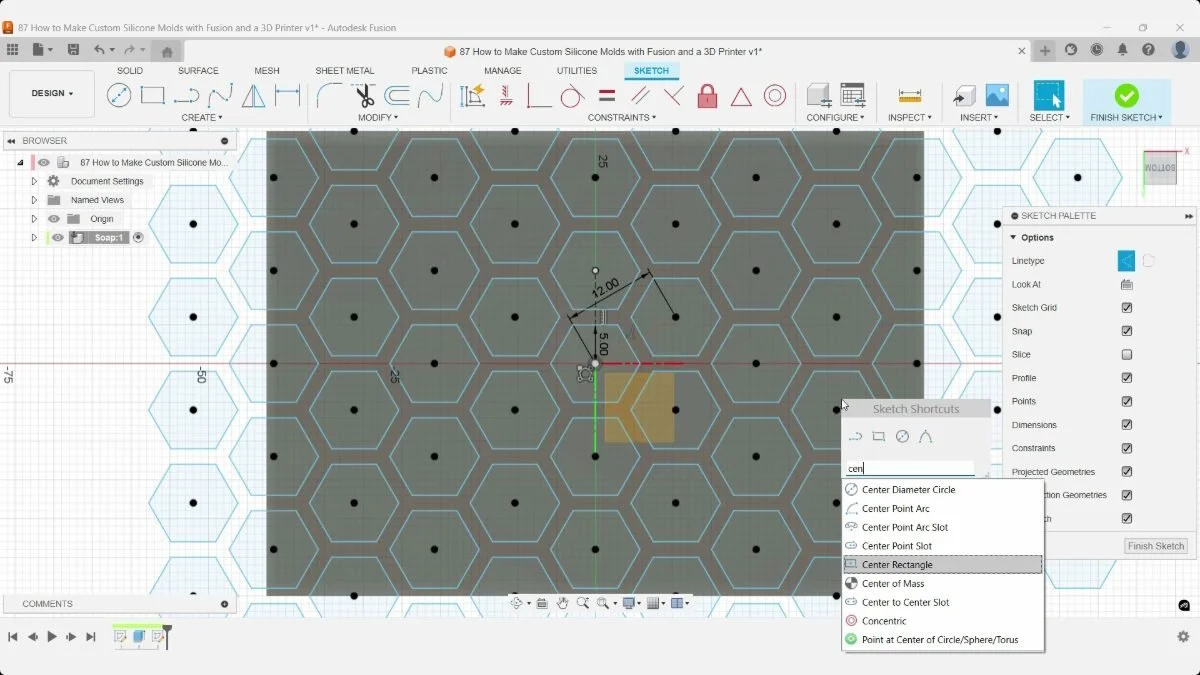Screen dimensions: 1200x675
Task: Open the INSERT dropdown menu
Action: tap(979, 118)
